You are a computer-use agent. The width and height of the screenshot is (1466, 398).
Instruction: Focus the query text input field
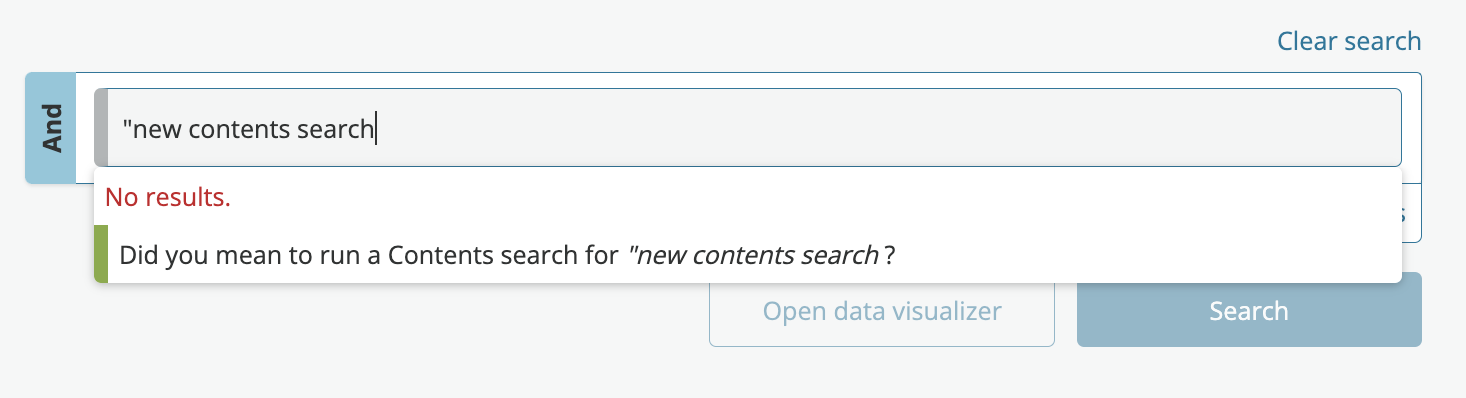click(748, 128)
